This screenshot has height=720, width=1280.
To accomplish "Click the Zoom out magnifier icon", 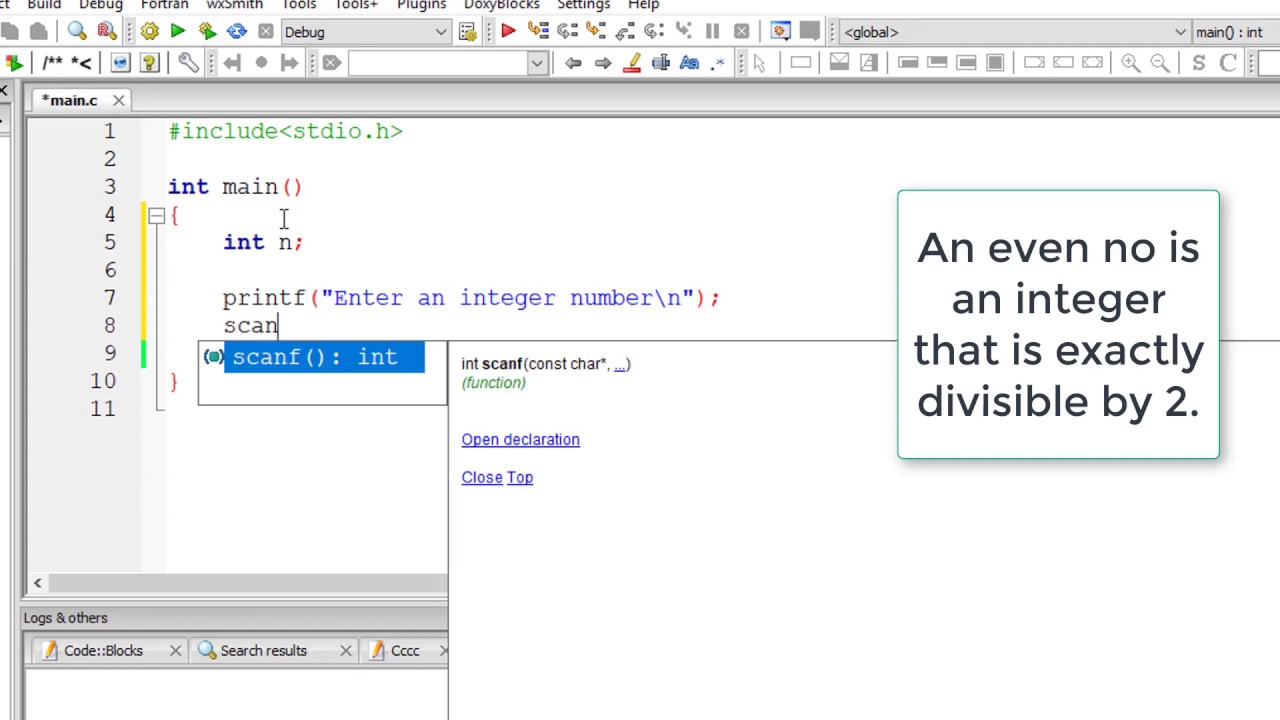I will click(x=1159, y=63).
